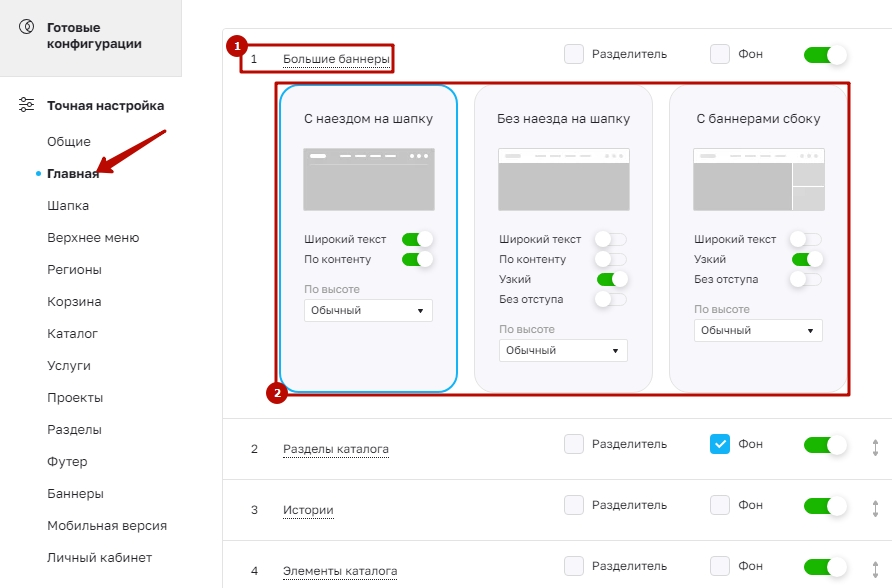The width and height of the screenshot is (892, 588).
Task: Check Разделитель for the Истории row
Action: tap(573, 505)
